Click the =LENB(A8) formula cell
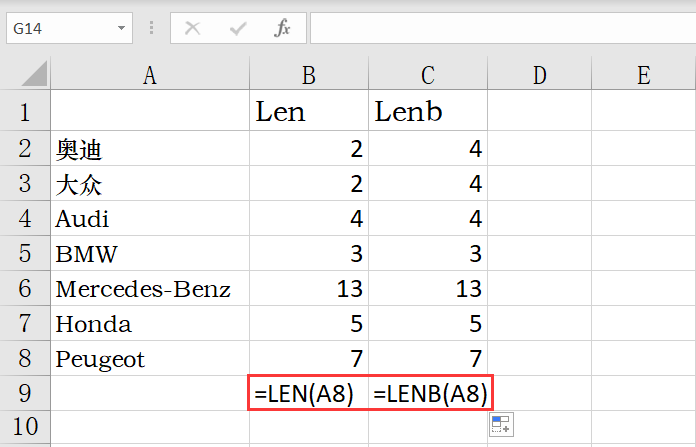This screenshot has width=696, height=447. coord(428,393)
